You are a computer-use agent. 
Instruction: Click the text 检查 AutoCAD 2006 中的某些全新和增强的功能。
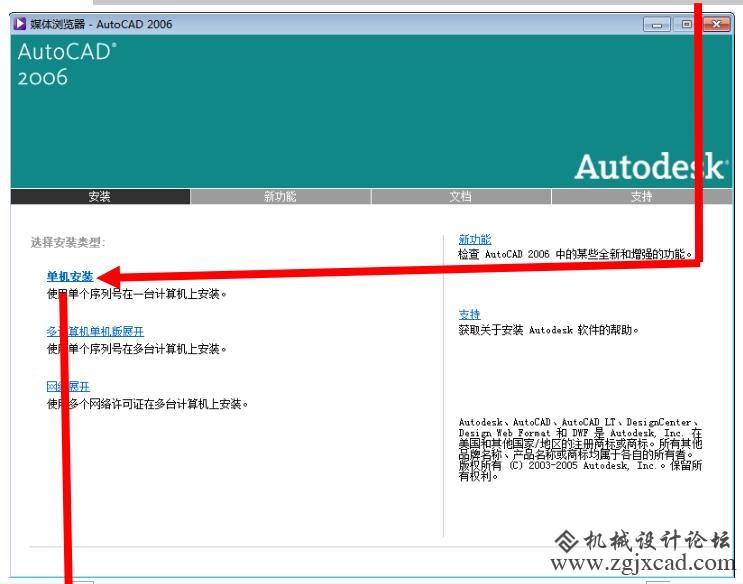click(576, 254)
